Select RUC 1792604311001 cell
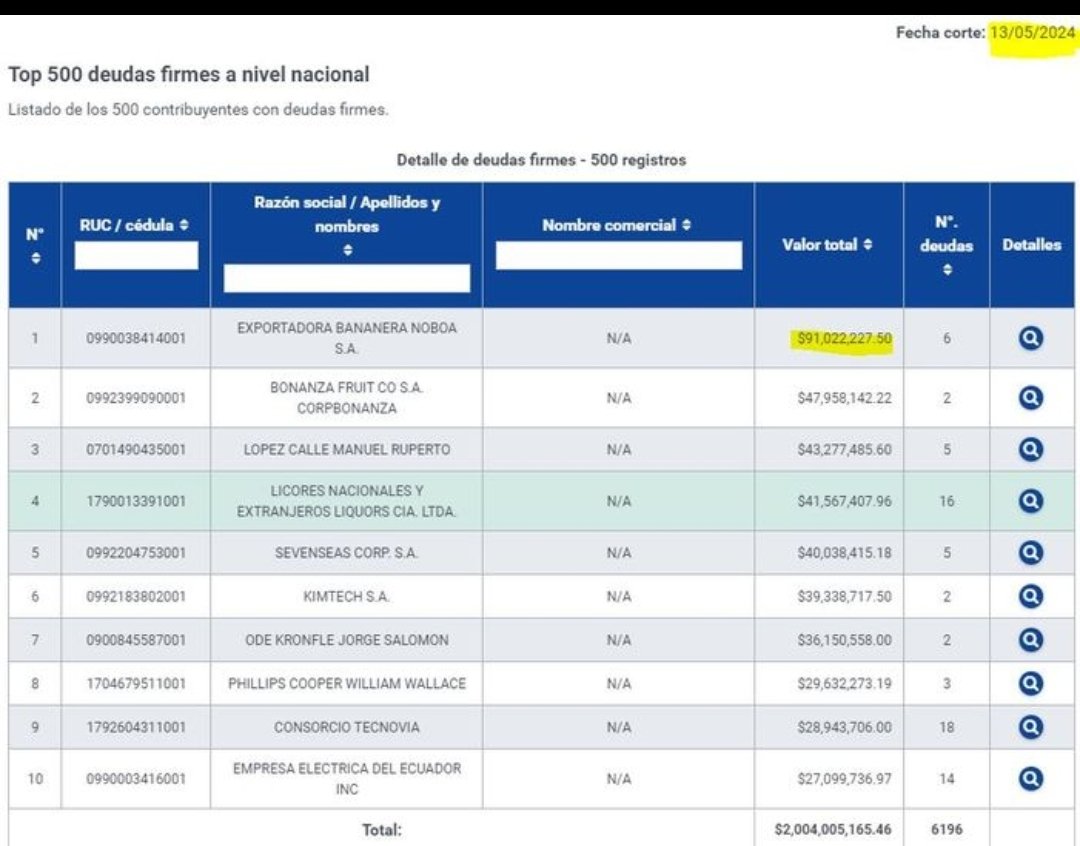This screenshot has height=846, width=1080. point(136,728)
